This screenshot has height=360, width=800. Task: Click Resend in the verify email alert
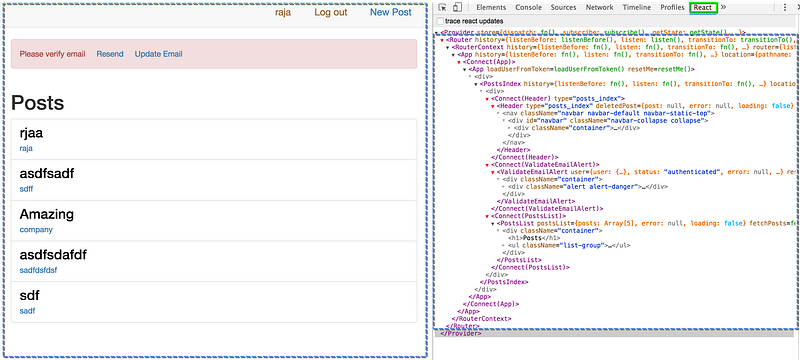click(x=110, y=54)
